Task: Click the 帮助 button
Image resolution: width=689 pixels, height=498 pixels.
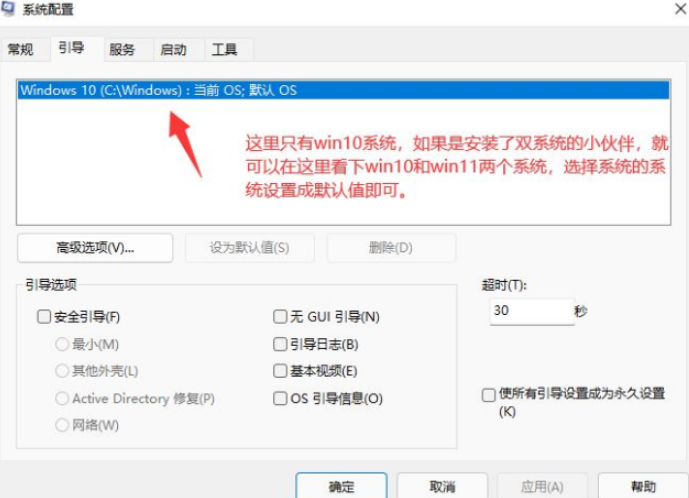Action: (643, 486)
